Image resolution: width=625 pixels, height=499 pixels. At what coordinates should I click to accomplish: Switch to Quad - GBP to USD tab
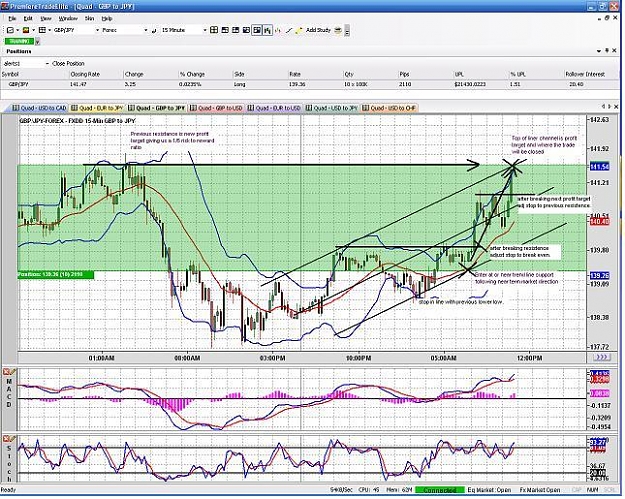[x=216, y=108]
